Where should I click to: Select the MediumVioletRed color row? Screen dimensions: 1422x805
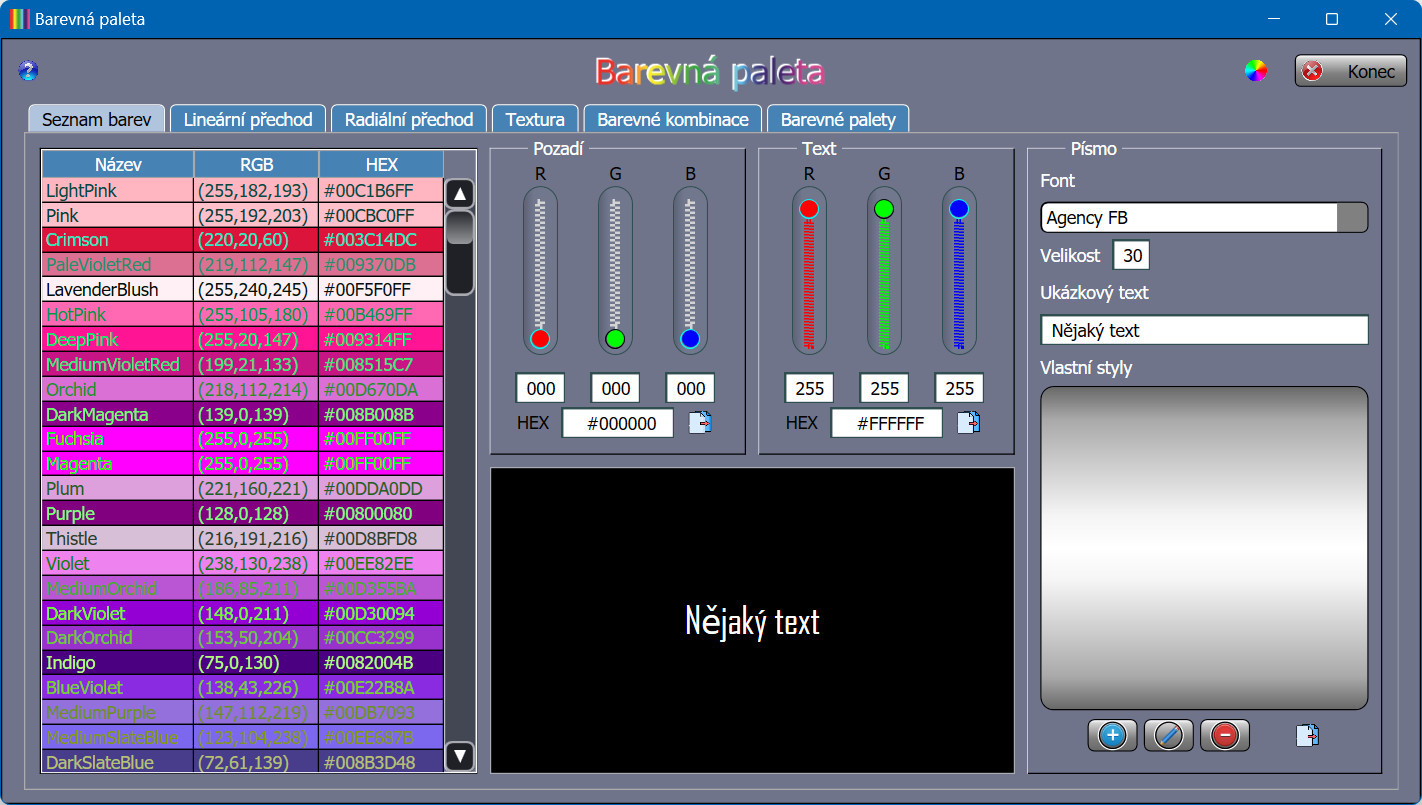pos(243,365)
